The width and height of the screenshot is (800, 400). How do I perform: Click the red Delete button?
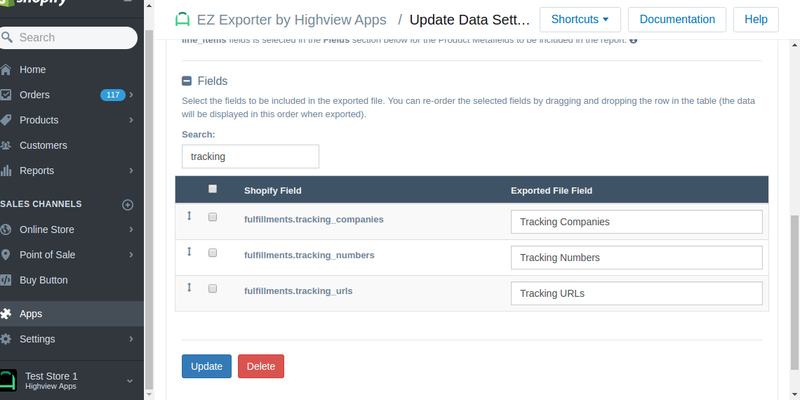(x=261, y=366)
